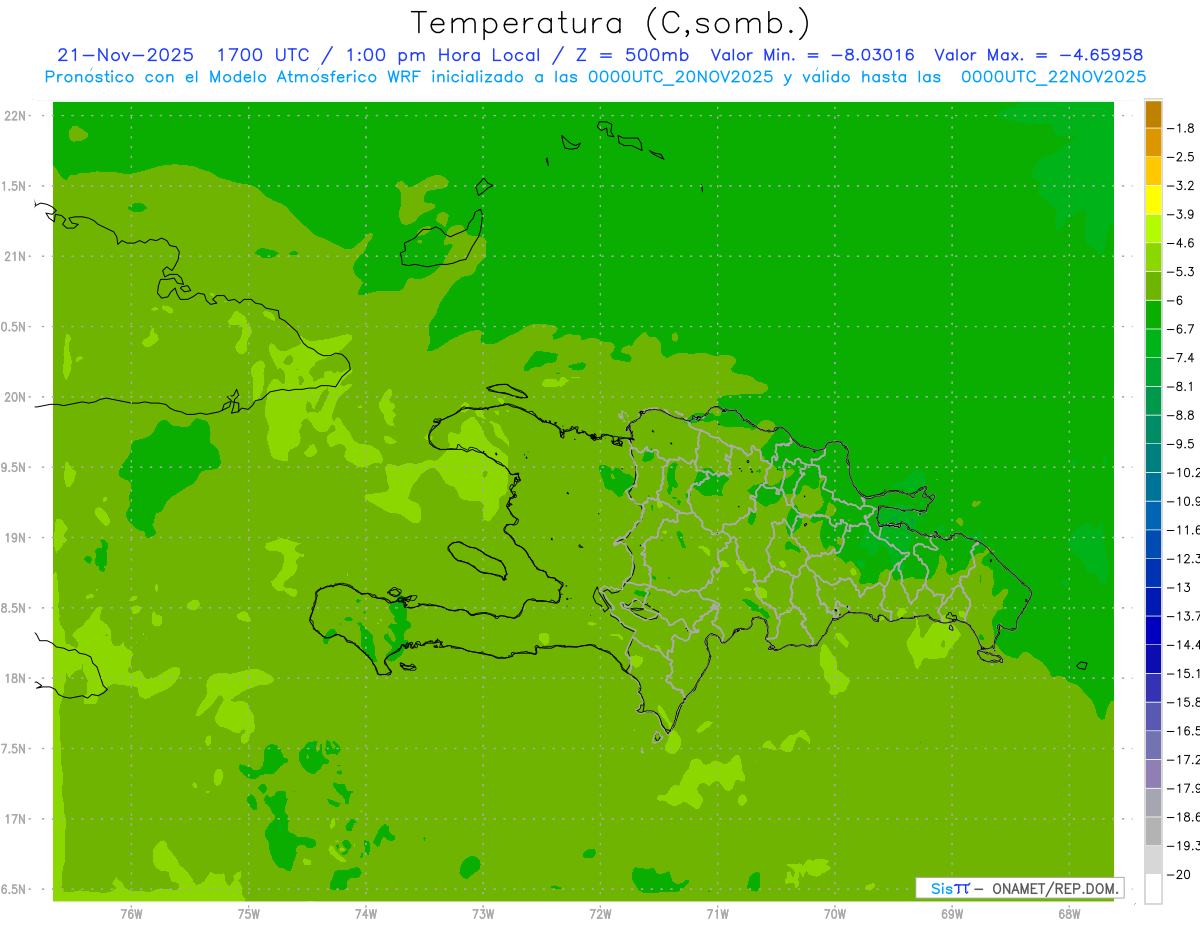This screenshot has width=1200, height=927.
Task: Click the '-11.6' colorbar value
Action: 1184,530
